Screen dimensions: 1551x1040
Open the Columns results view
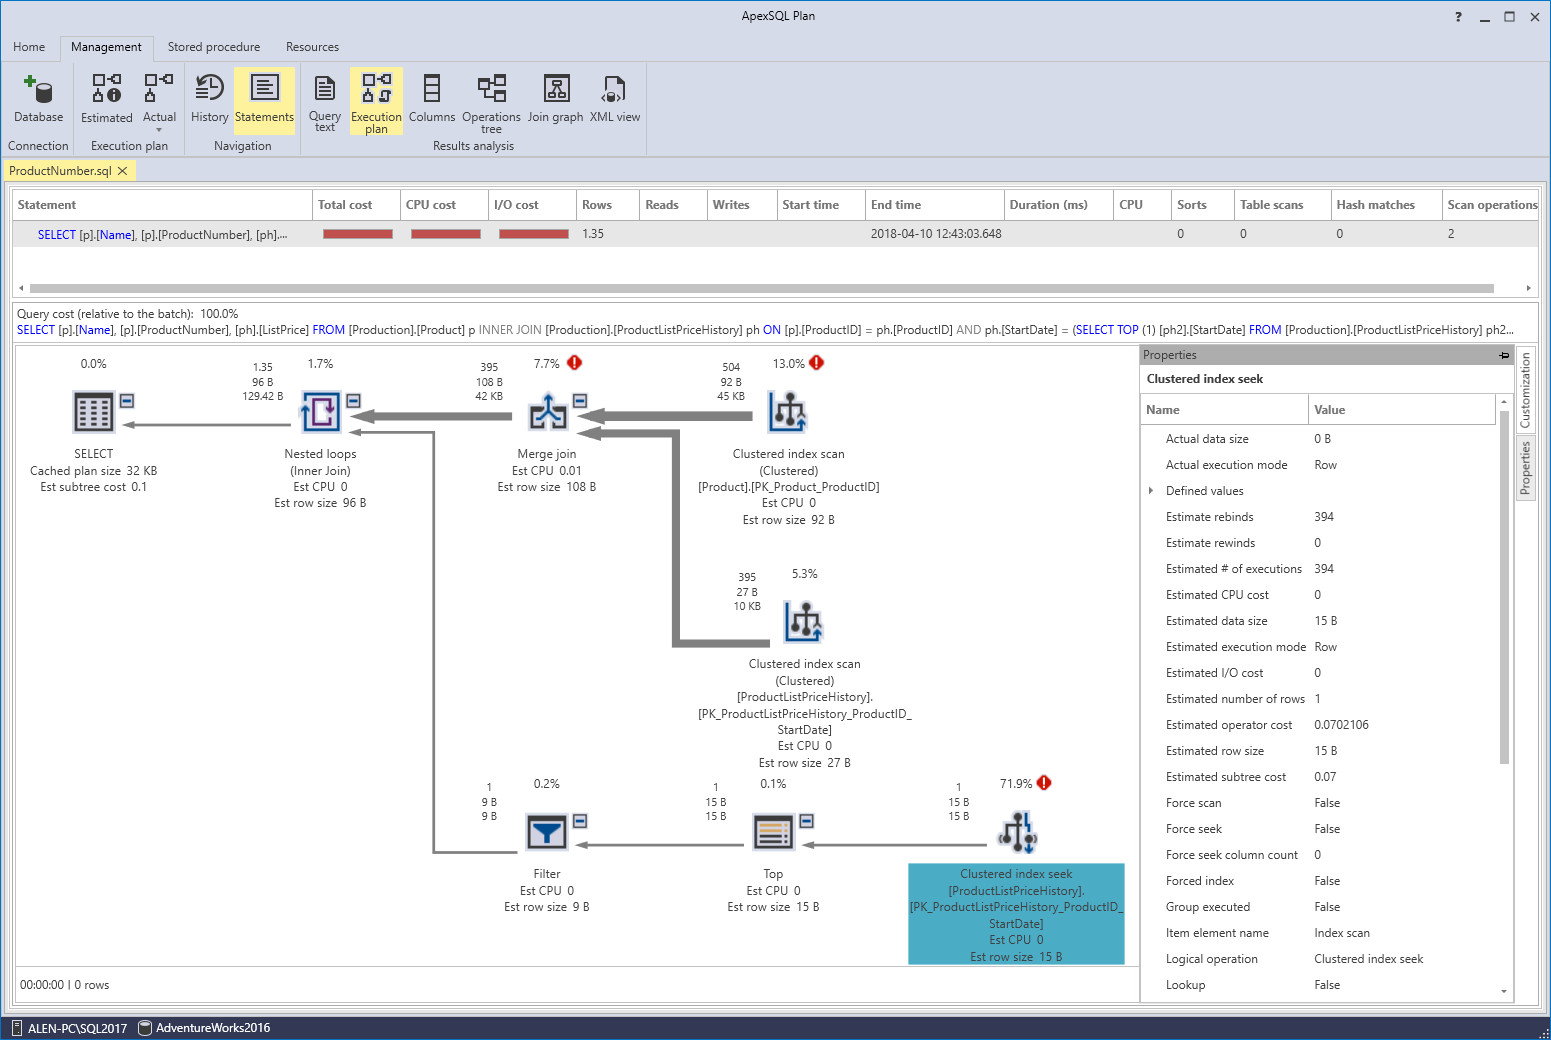coord(432,88)
